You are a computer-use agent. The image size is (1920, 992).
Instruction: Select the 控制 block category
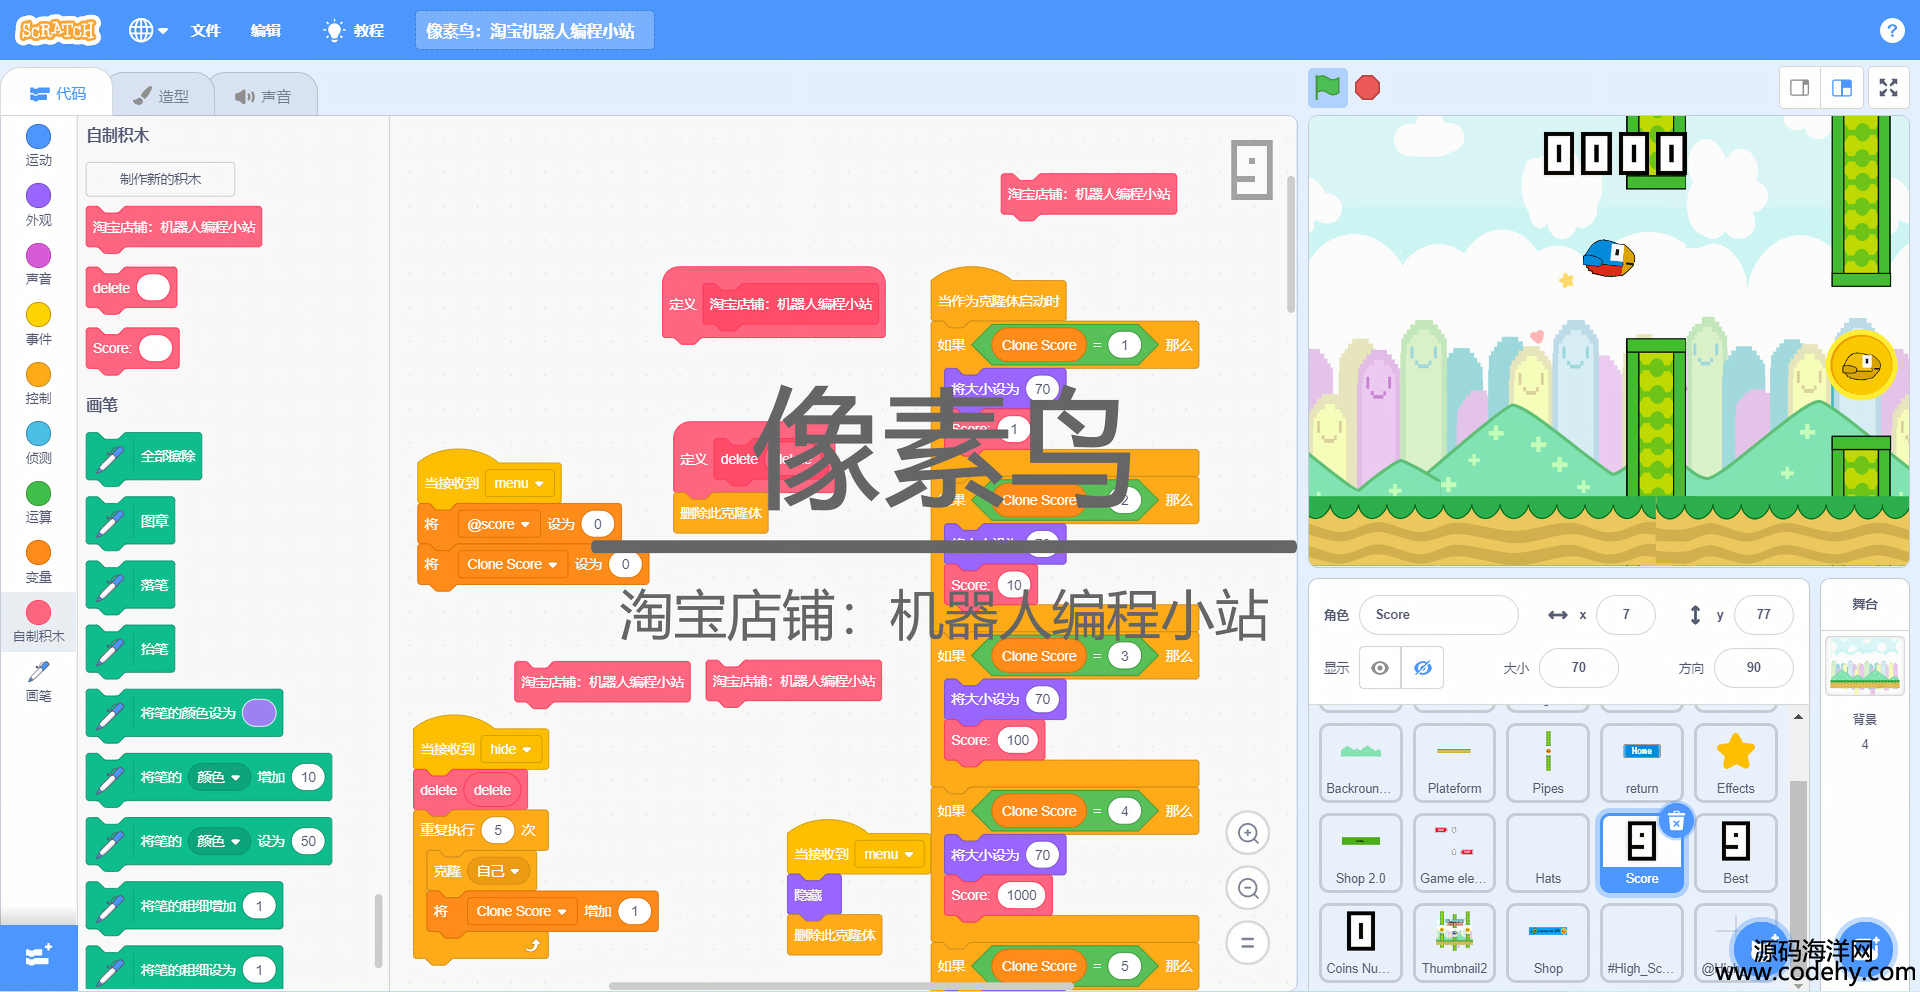point(38,382)
